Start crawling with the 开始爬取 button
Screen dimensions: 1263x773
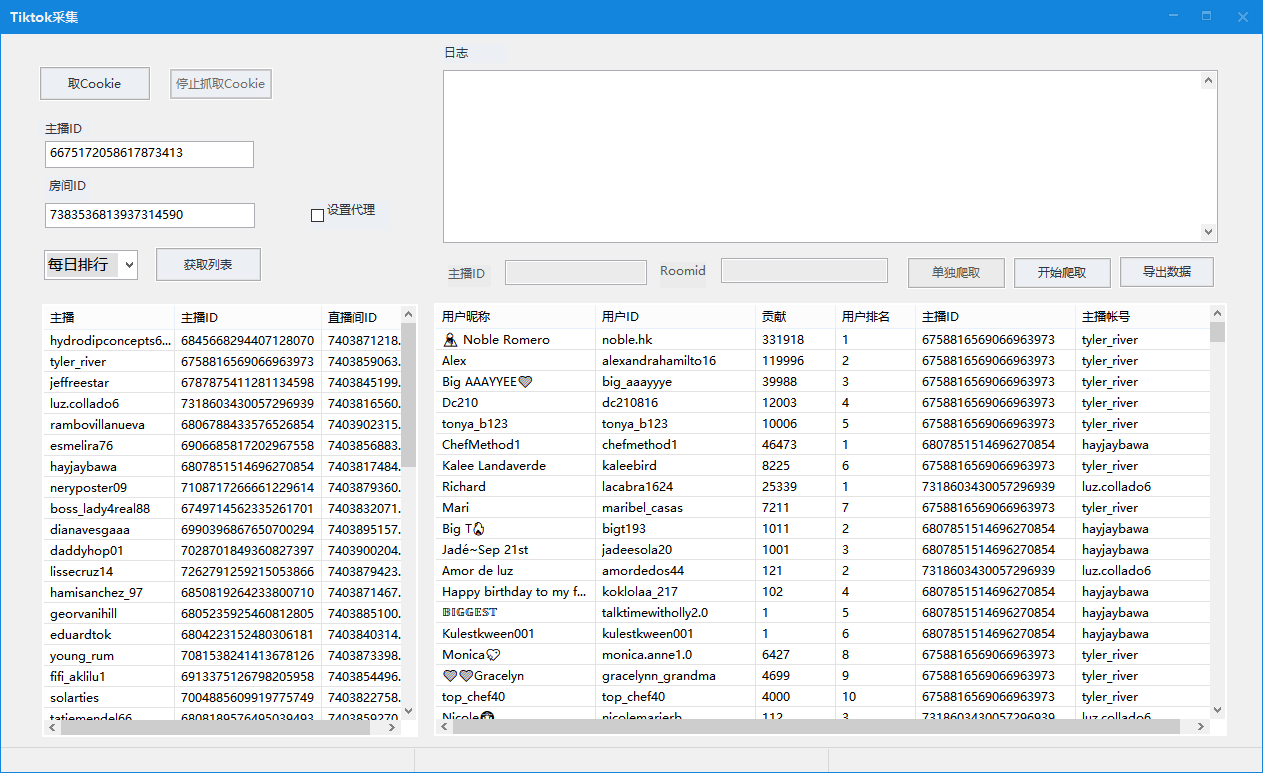pyautogui.click(x=1061, y=272)
